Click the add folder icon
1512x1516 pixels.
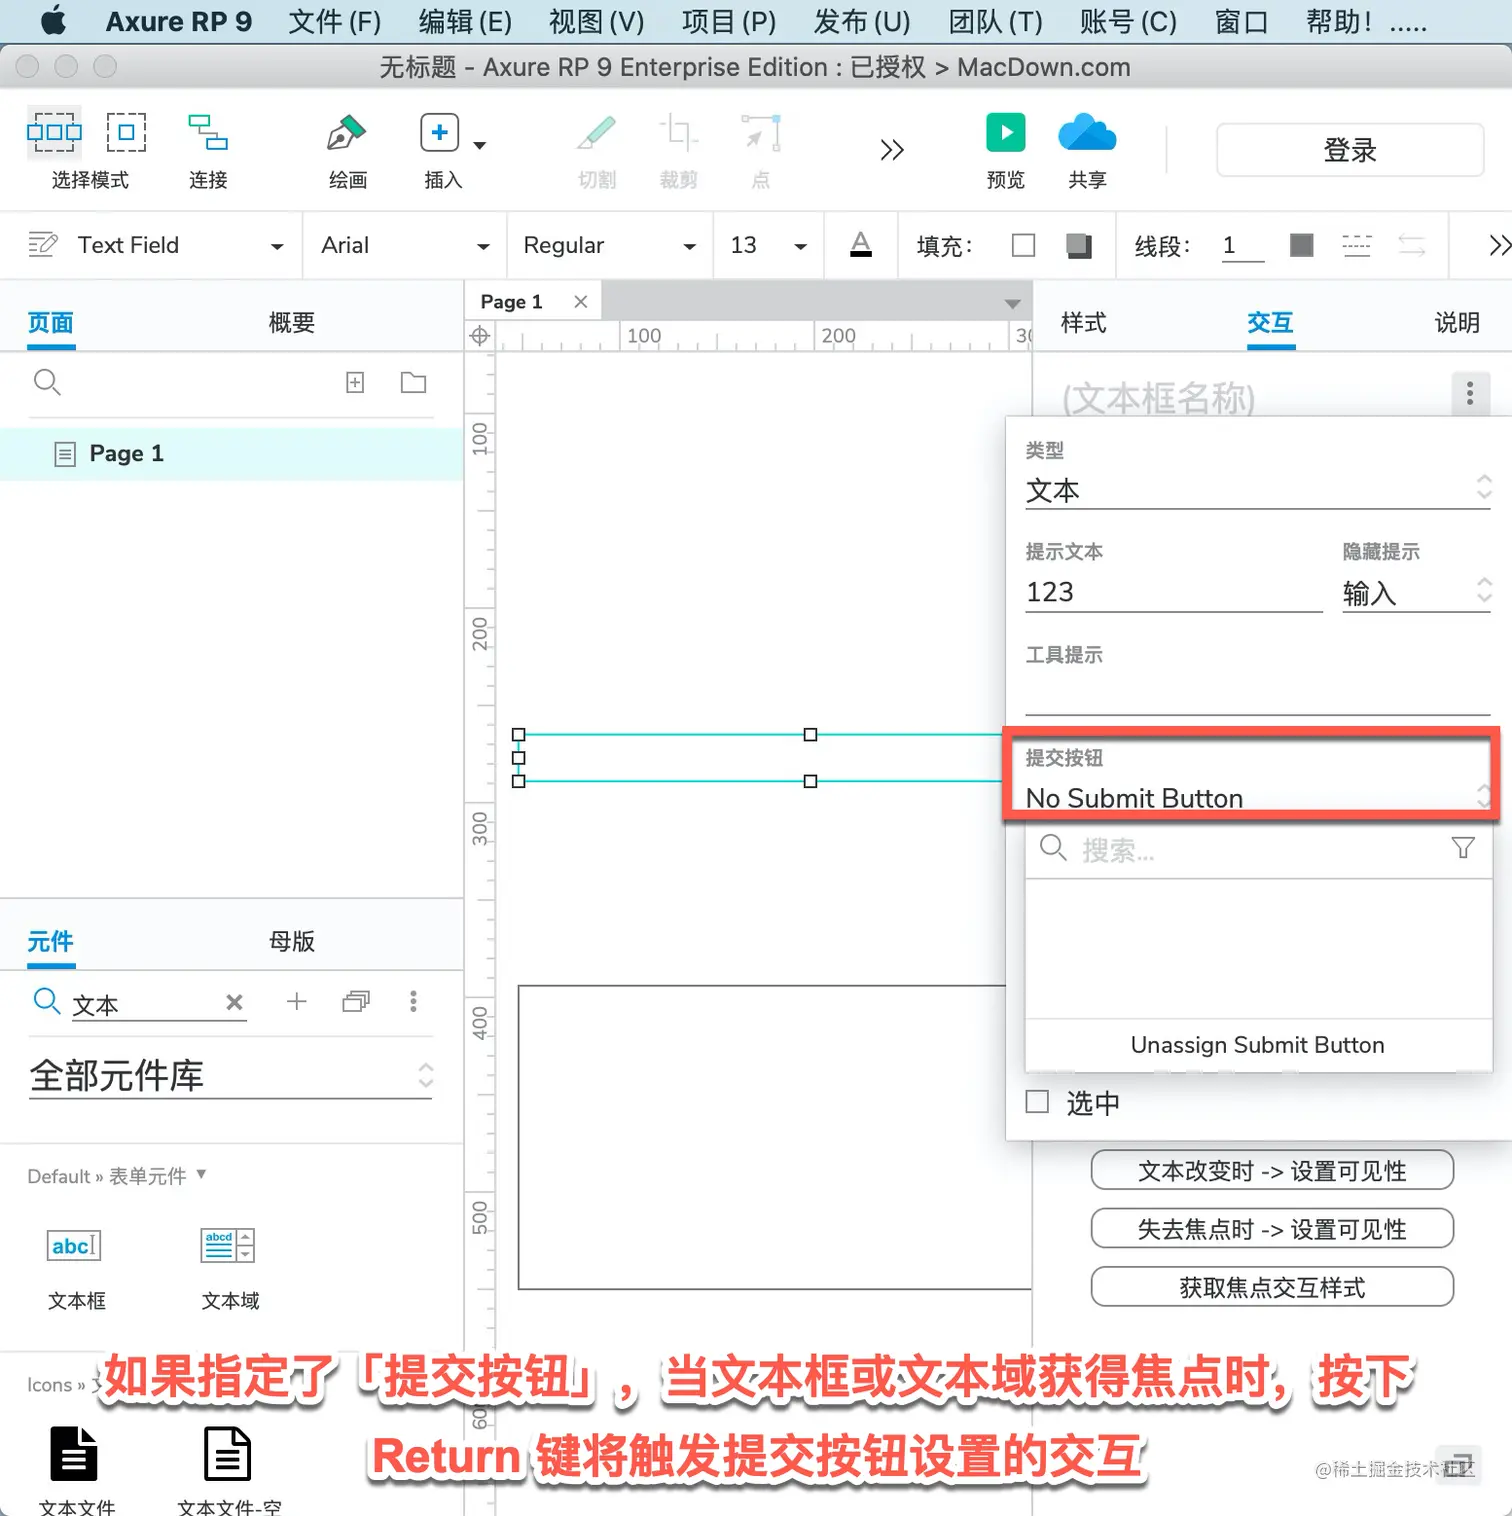click(413, 382)
